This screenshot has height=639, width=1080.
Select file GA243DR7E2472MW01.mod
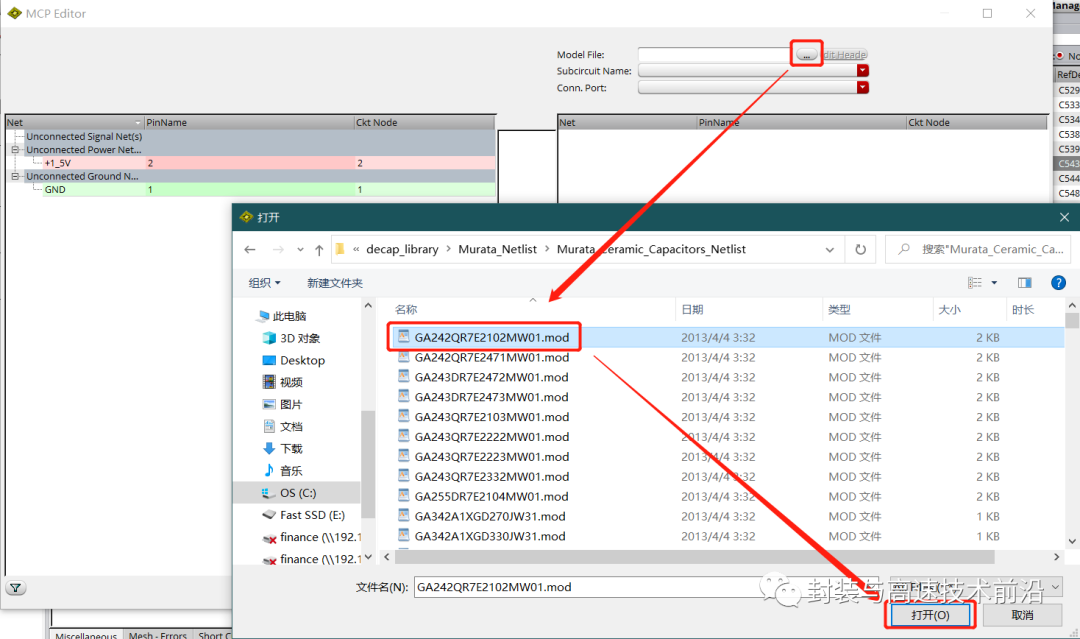[x=492, y=377]
